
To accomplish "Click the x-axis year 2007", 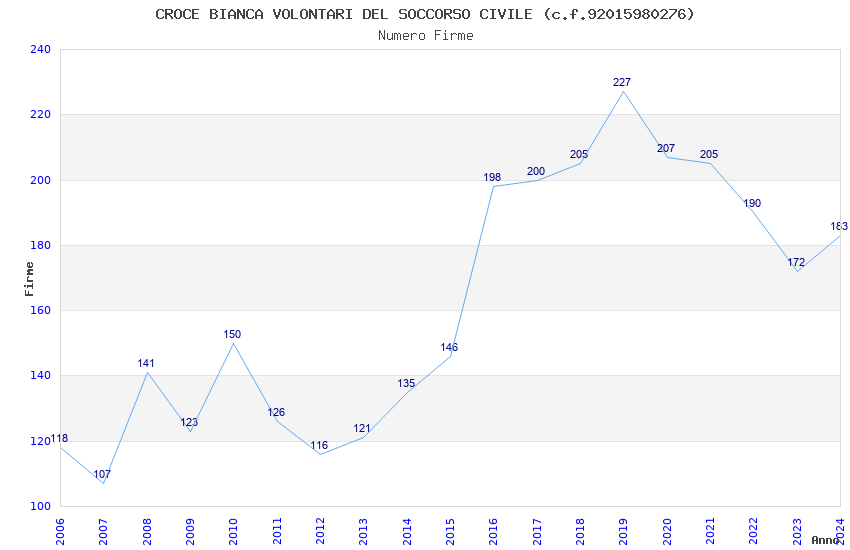I will [x=104, y=531].
